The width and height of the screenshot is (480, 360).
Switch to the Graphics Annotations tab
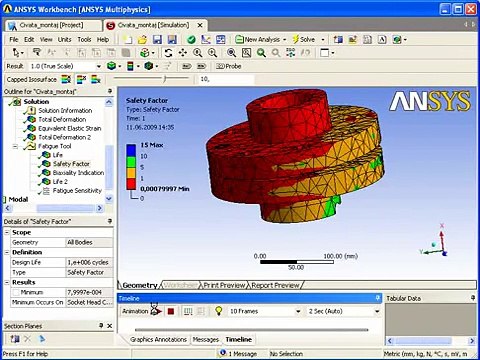(158, 339)
